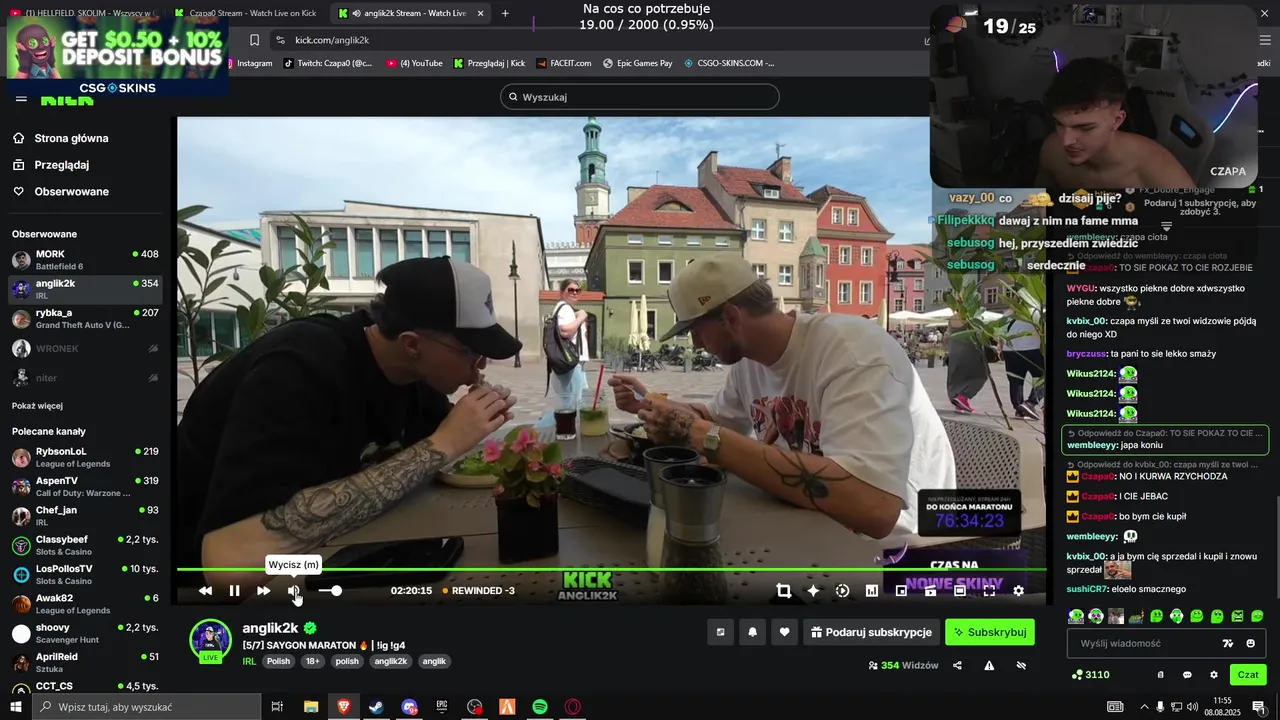Open Steam from the taskbar
Screen dimensions: 1280x720
coord(376,707)
